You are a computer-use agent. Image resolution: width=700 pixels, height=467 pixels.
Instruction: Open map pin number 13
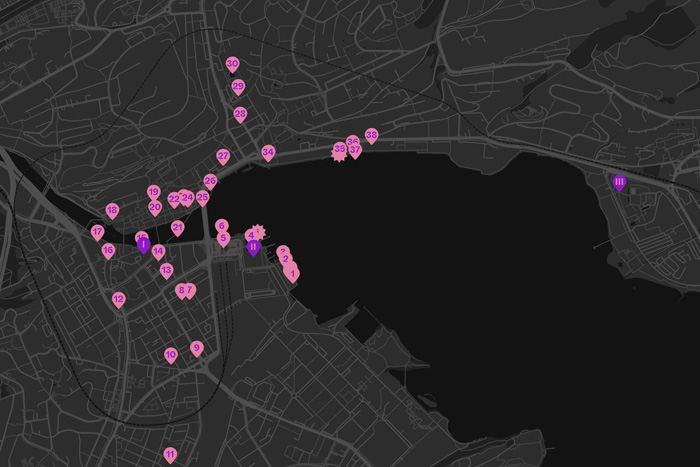(x=166, y=271)
